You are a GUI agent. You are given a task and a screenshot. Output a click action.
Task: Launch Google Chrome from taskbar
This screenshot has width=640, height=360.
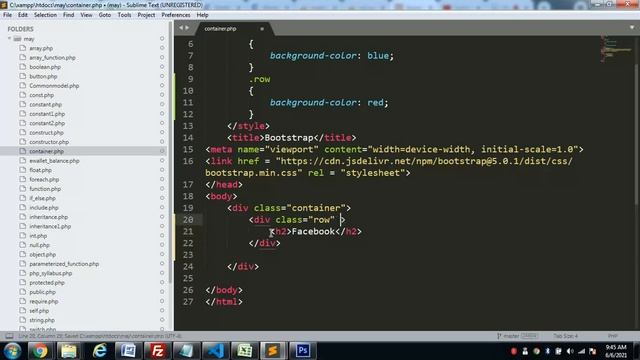[40, 351]
